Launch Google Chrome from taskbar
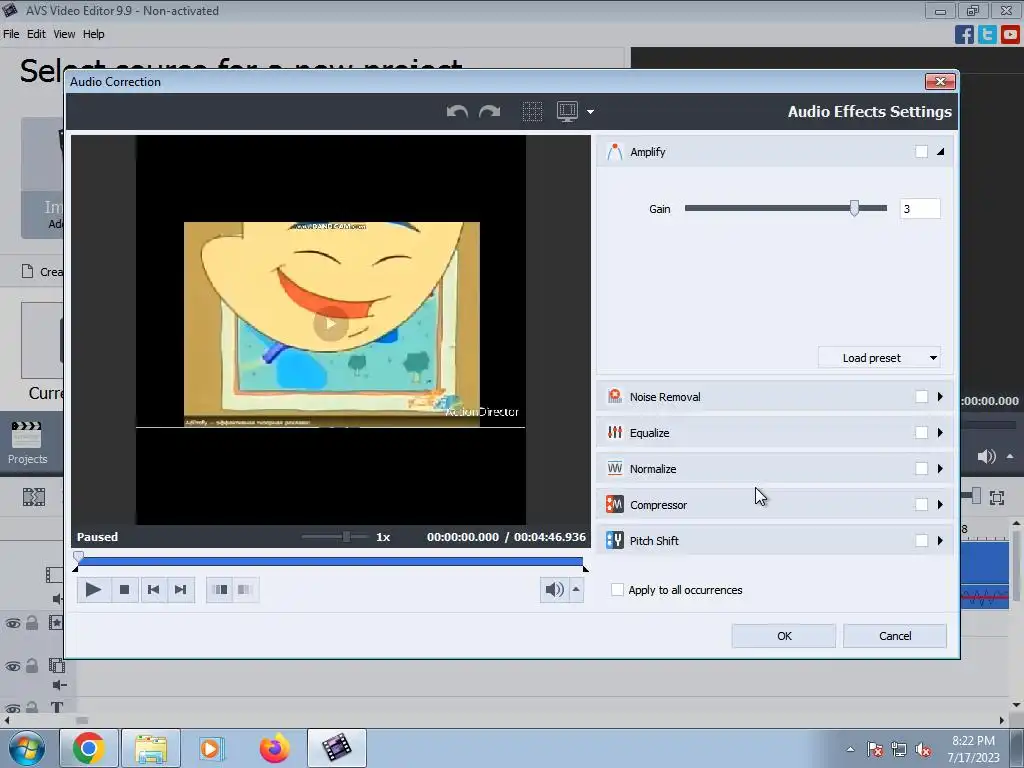This screenshot has width=1024, height=768. point(89,748)
